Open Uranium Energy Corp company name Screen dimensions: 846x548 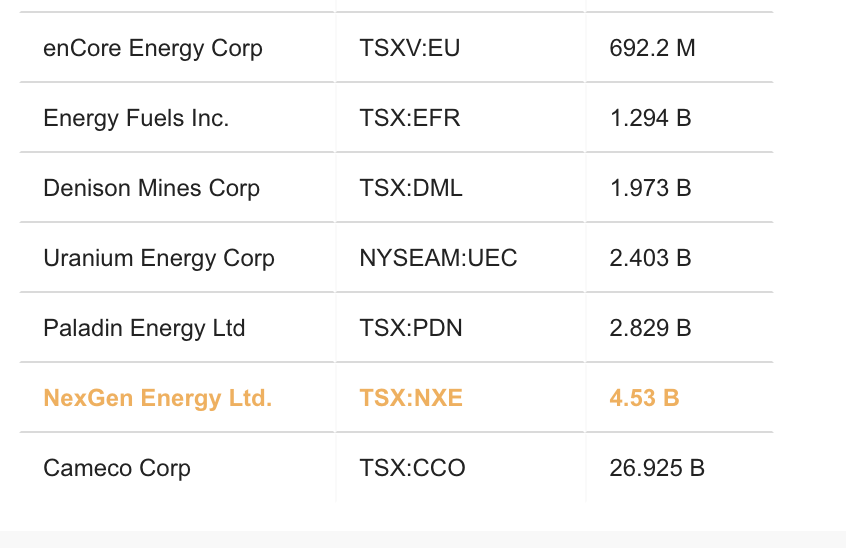pyautogui.click(x=159, y=258)
